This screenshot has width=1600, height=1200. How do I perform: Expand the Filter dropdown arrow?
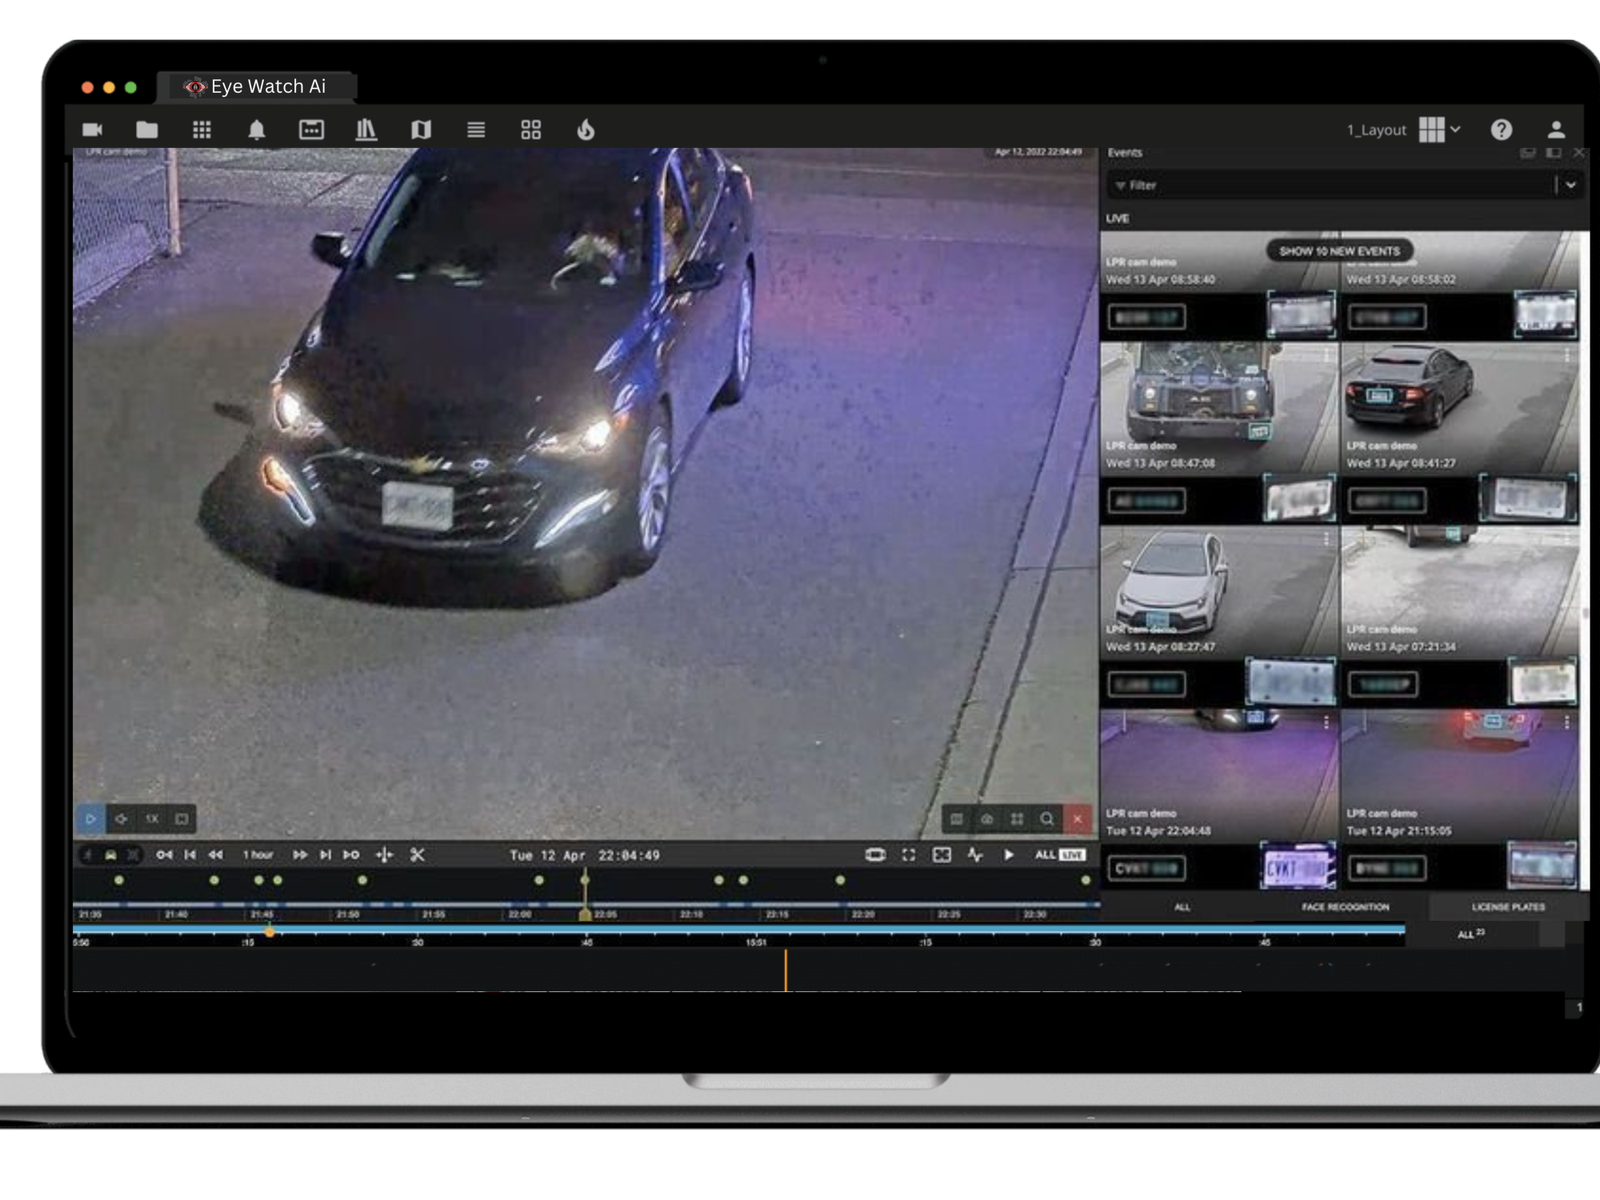[x=1571, y=185]
